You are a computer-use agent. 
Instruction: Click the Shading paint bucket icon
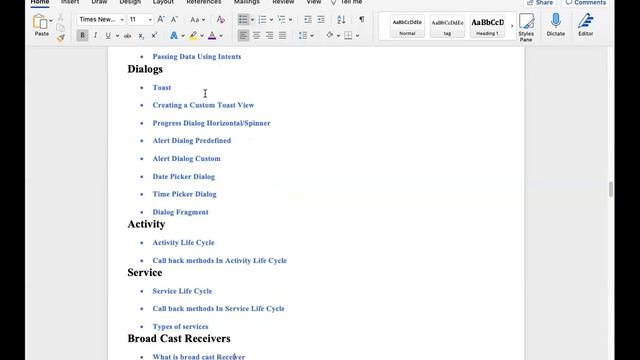click(x=330, y=36)
